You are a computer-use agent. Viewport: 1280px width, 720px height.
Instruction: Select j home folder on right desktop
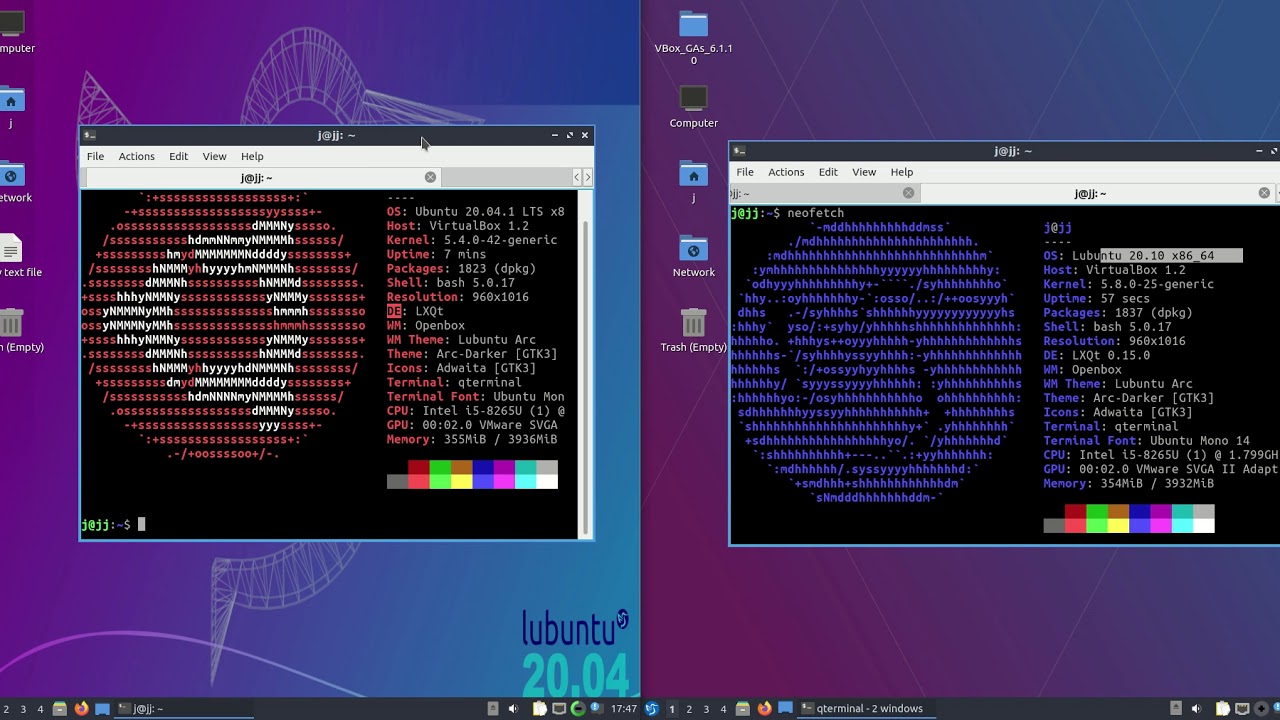(x=693, y=182)
